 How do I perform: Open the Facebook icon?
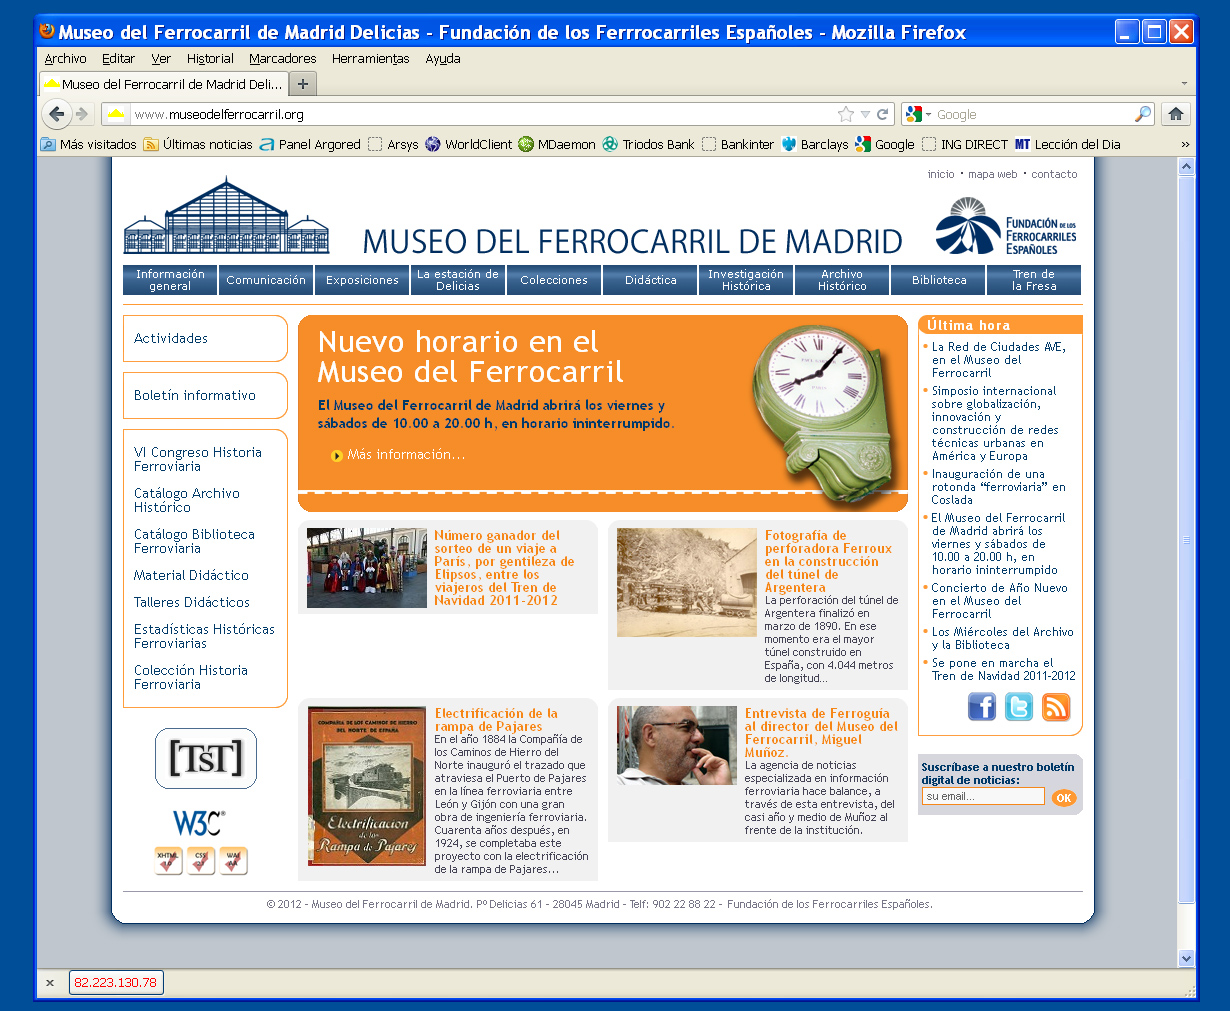point(982,707)
